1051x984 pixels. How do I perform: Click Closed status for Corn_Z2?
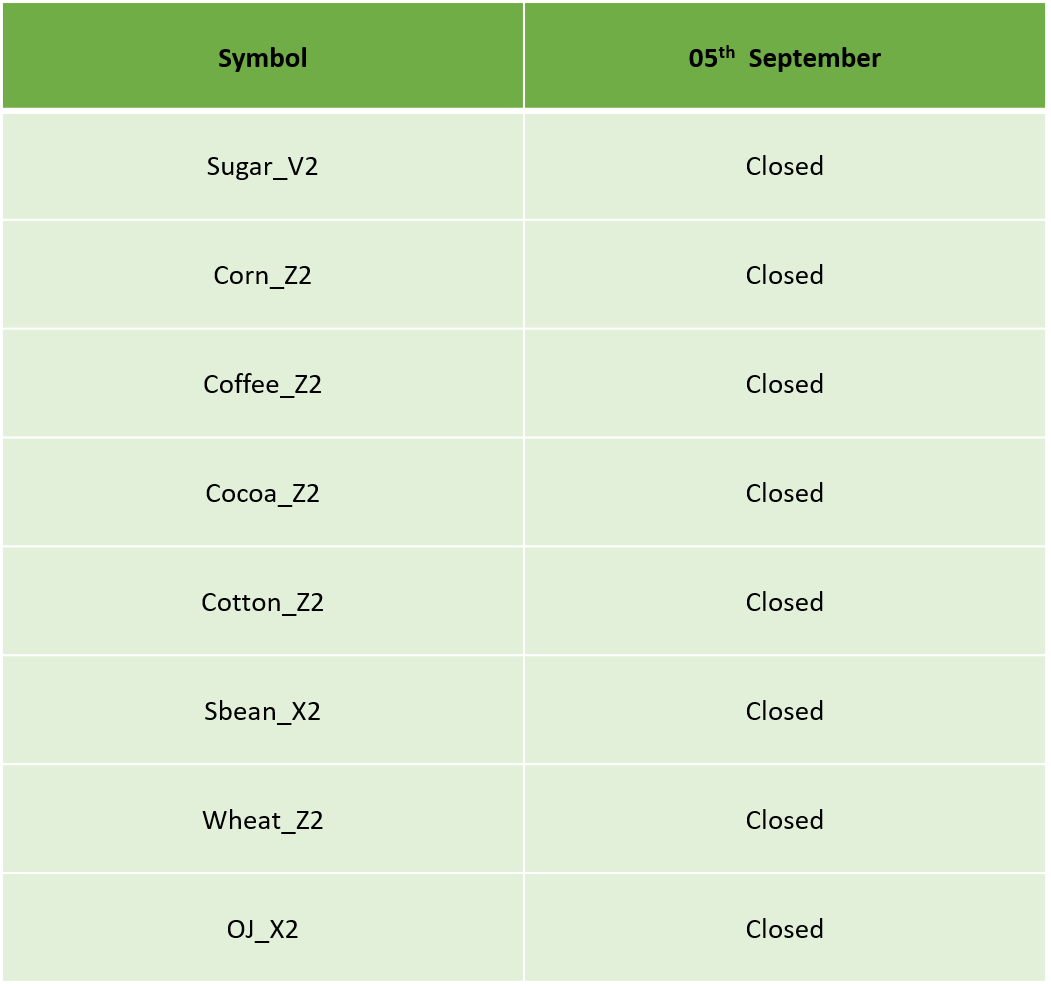point(784,275)
